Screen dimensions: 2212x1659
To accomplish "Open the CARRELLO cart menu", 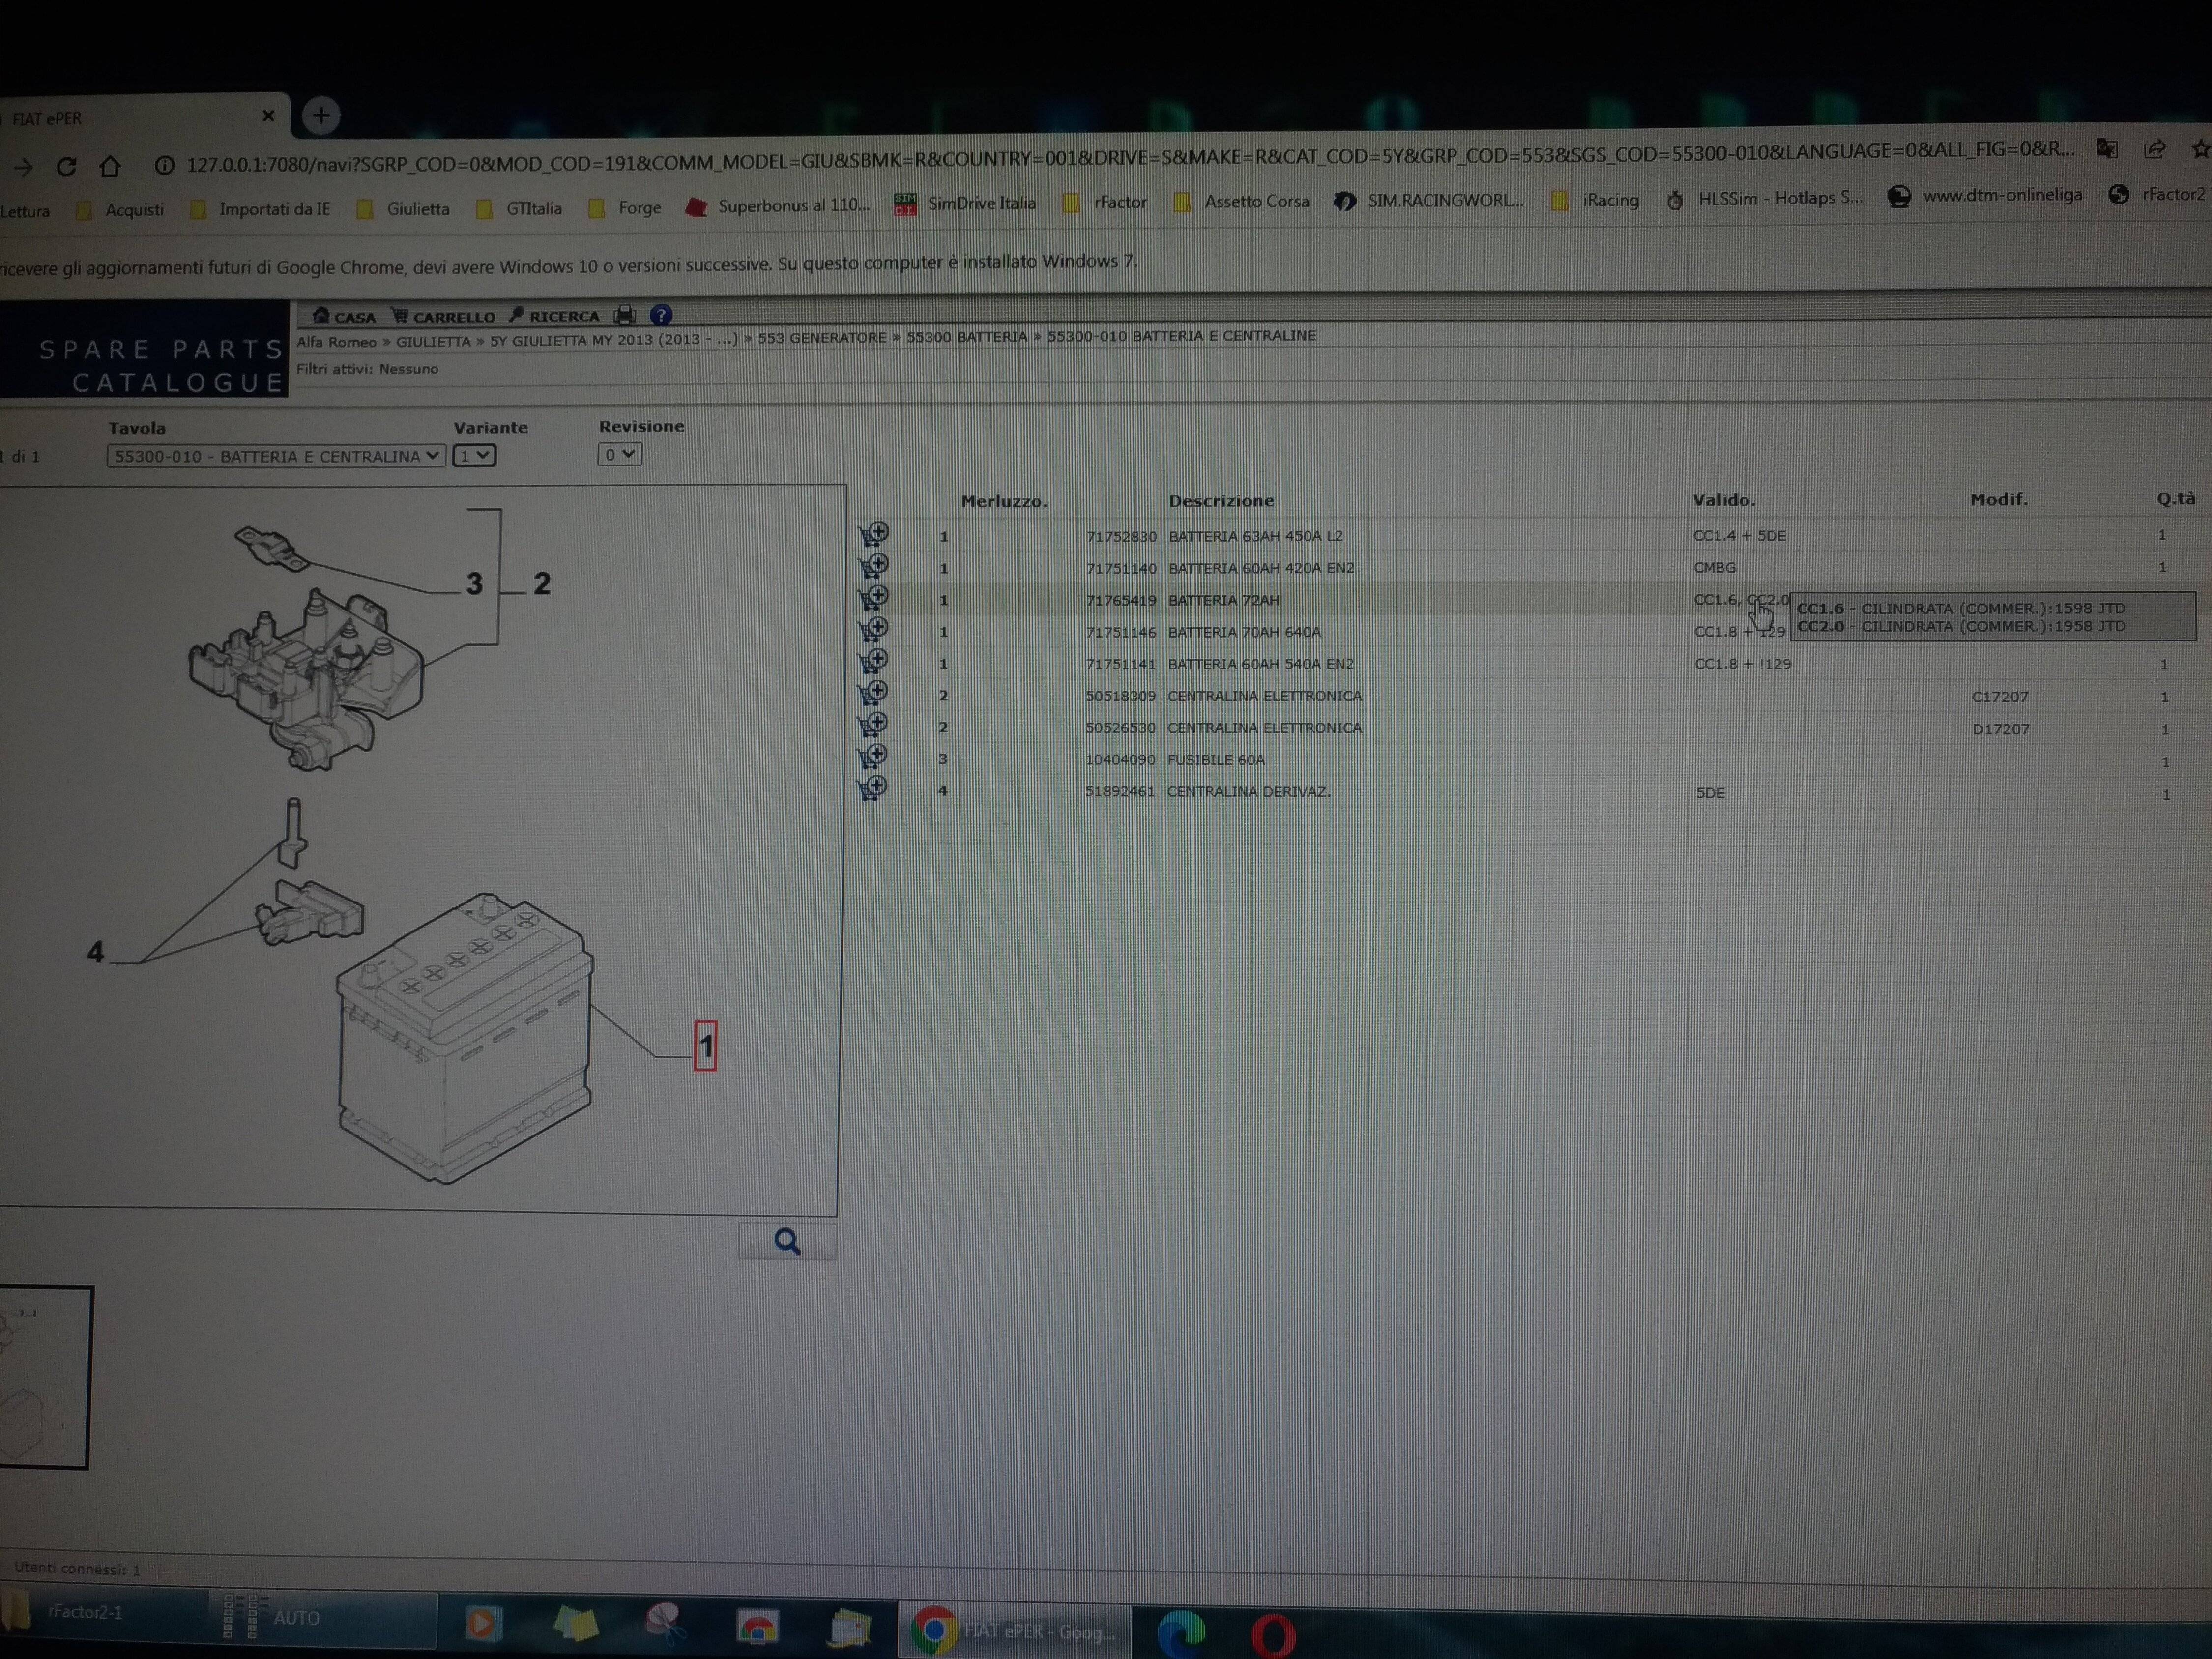I will [443, 317].
